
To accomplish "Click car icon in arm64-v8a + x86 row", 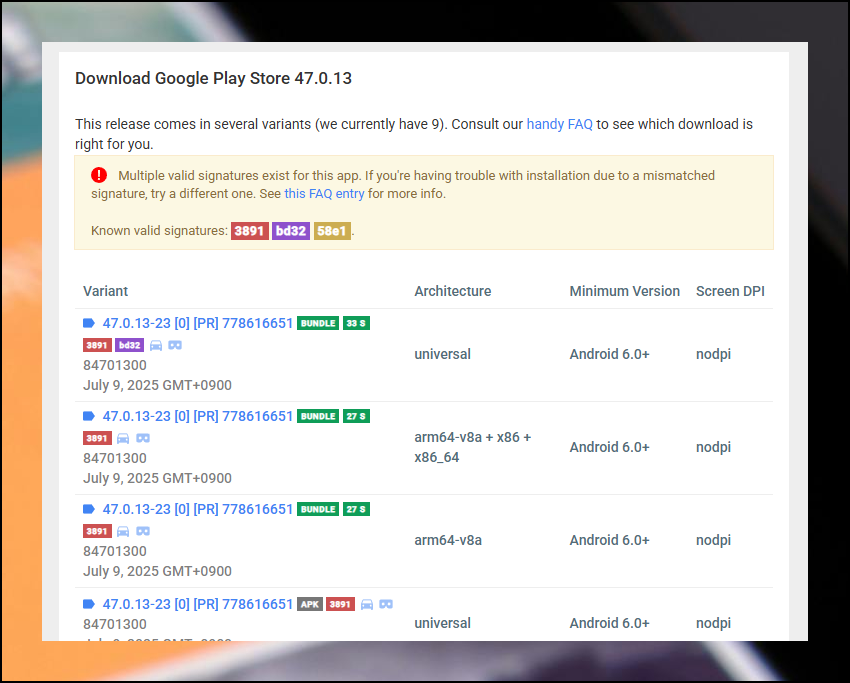I will 123,439.
